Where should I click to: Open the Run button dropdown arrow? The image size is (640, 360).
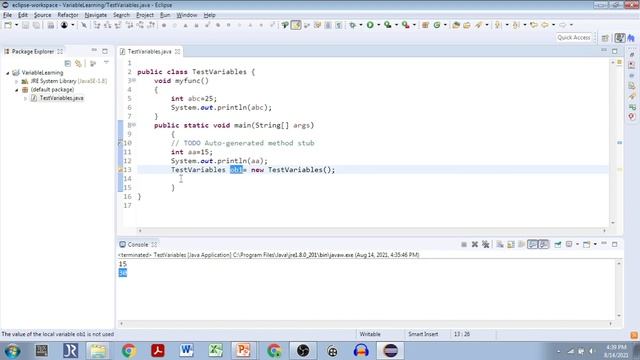[x=379, y=25]
